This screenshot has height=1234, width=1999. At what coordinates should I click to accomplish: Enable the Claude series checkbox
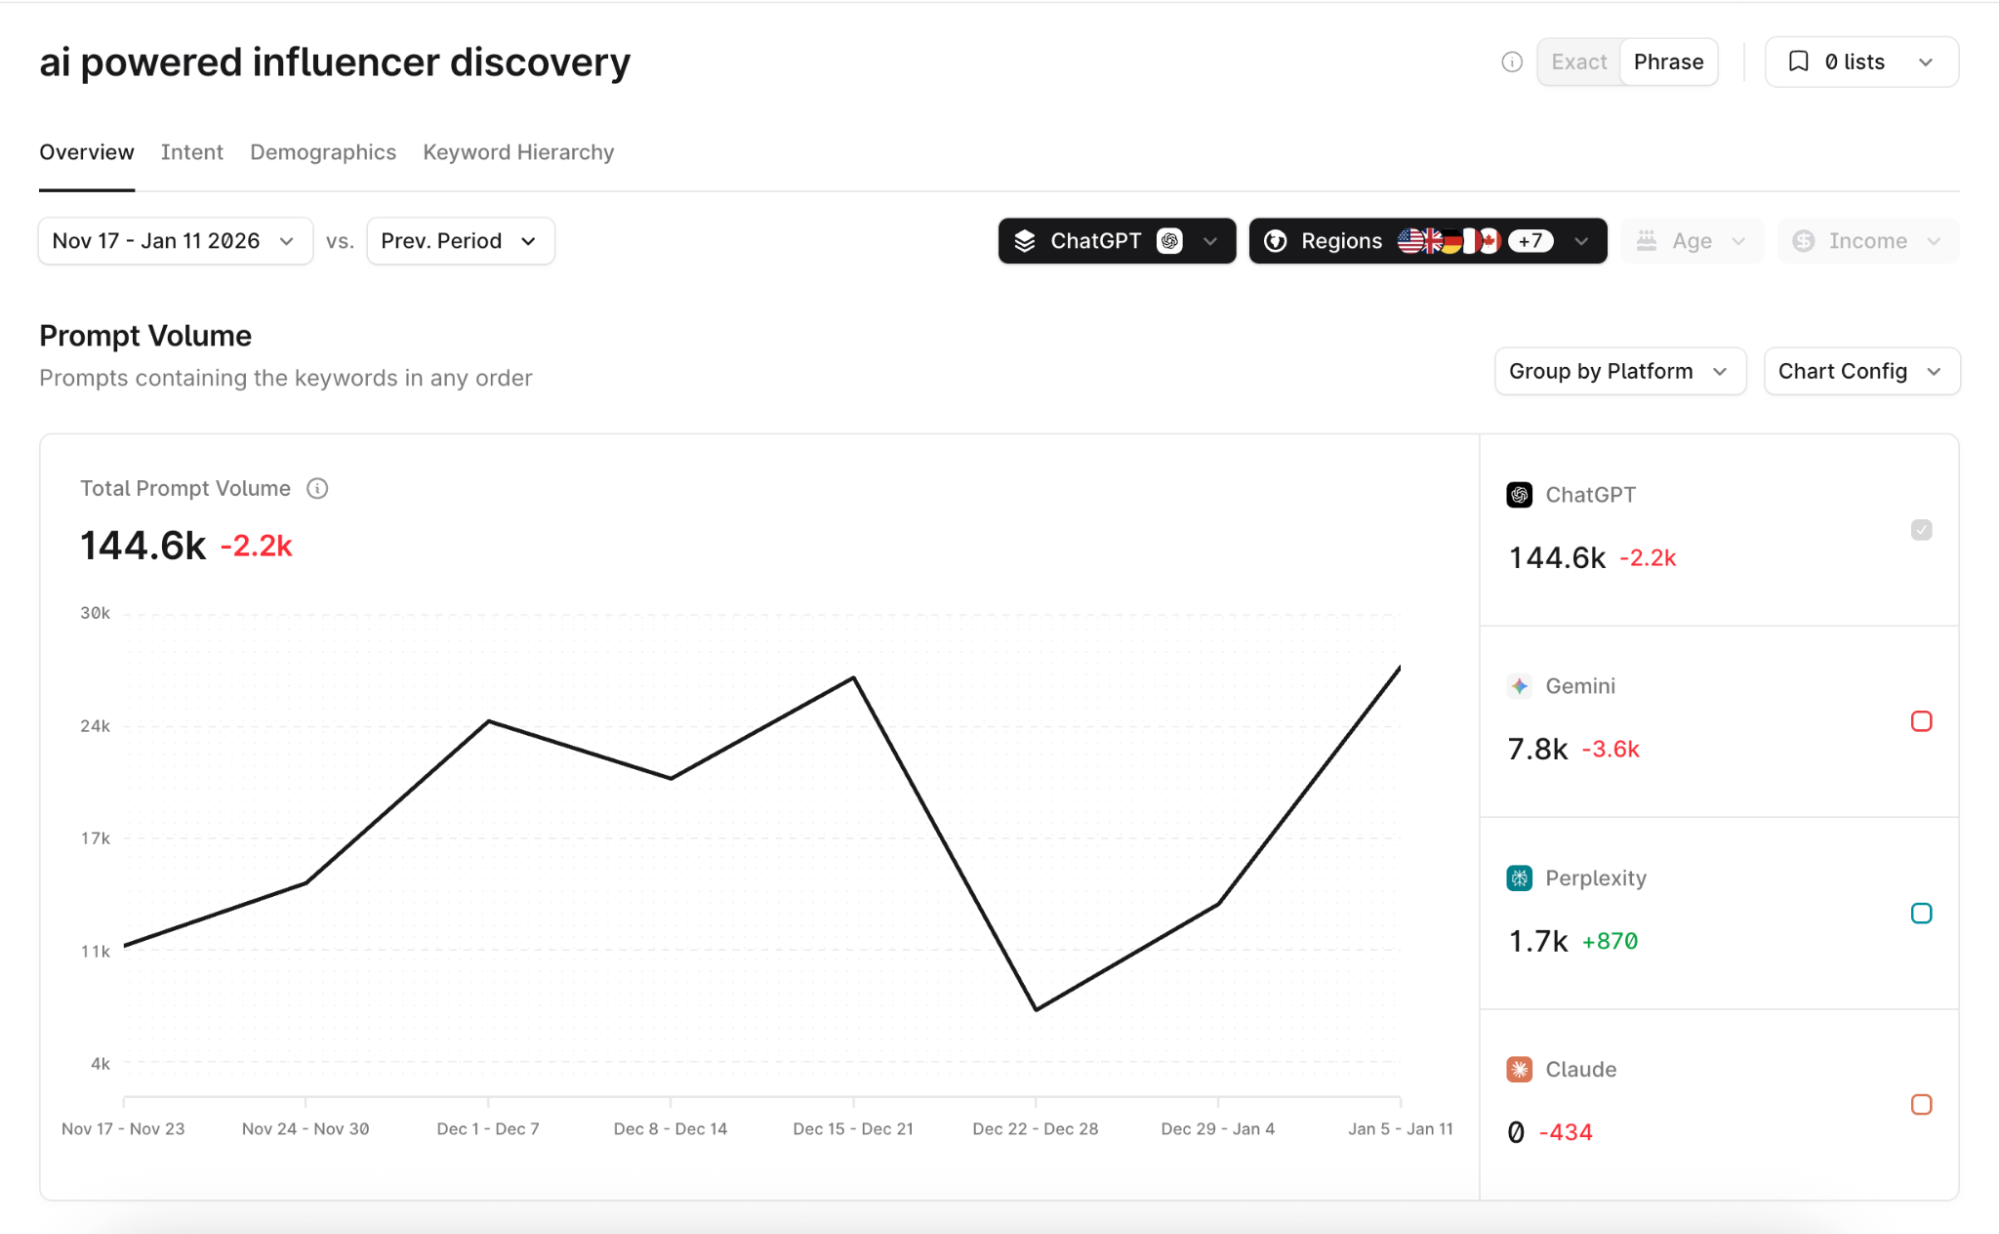tap(1920, 1104)
